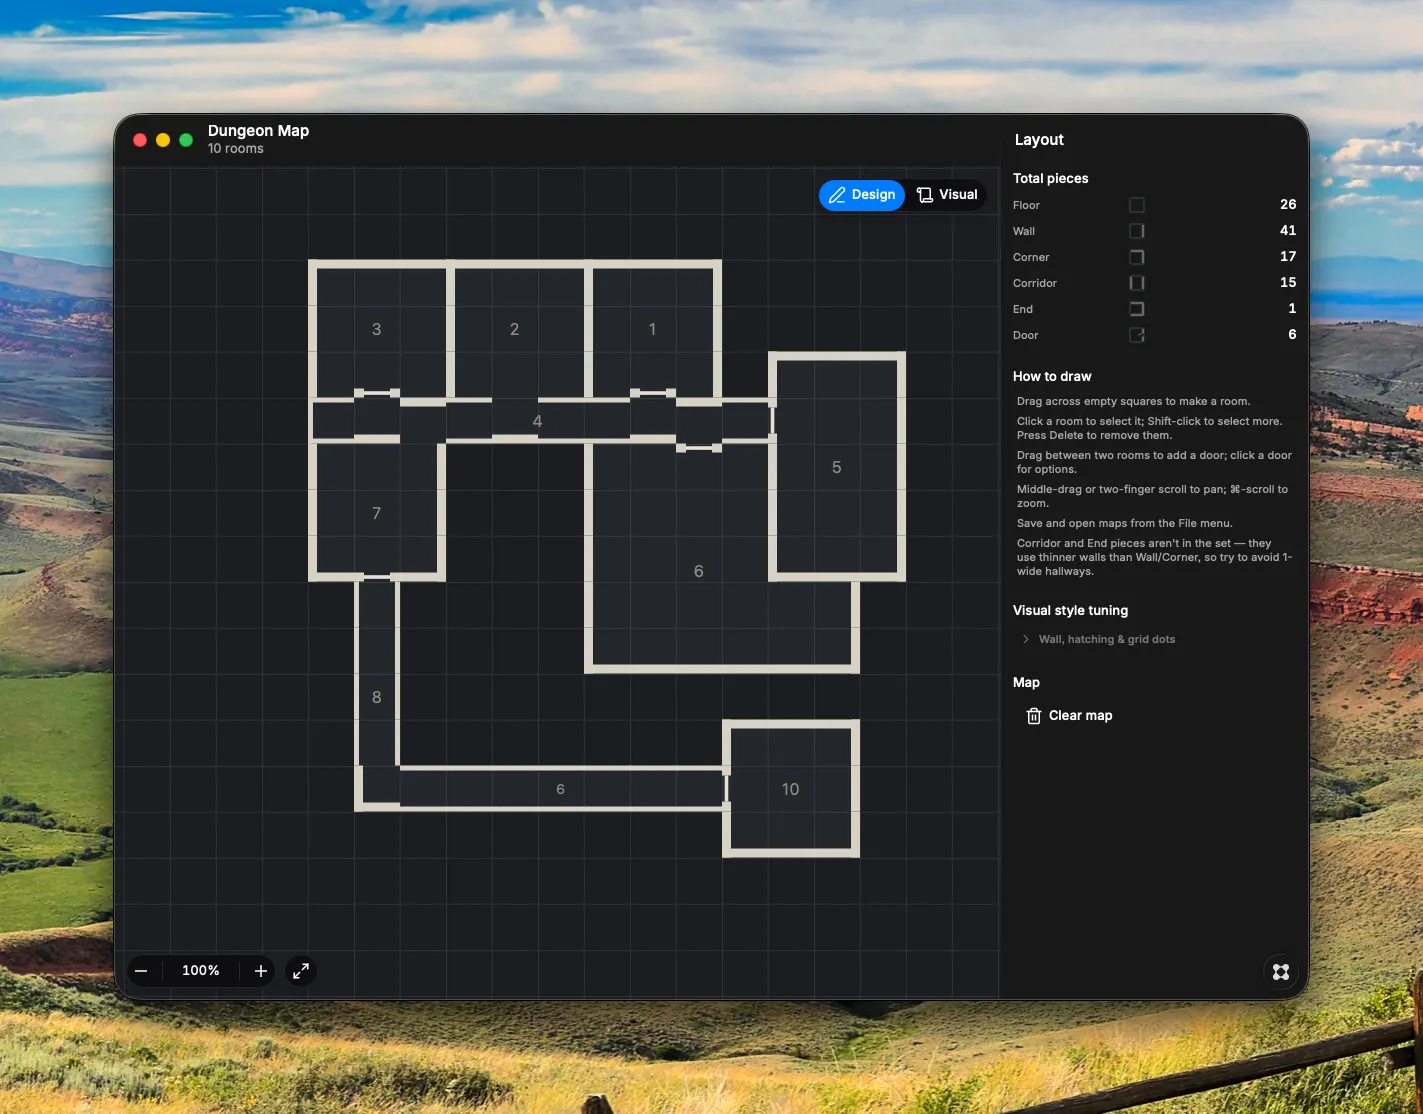Viewport: 1423px width, 1114px height.
Task: Click the Layout panel title
Action: point(1039,140)
